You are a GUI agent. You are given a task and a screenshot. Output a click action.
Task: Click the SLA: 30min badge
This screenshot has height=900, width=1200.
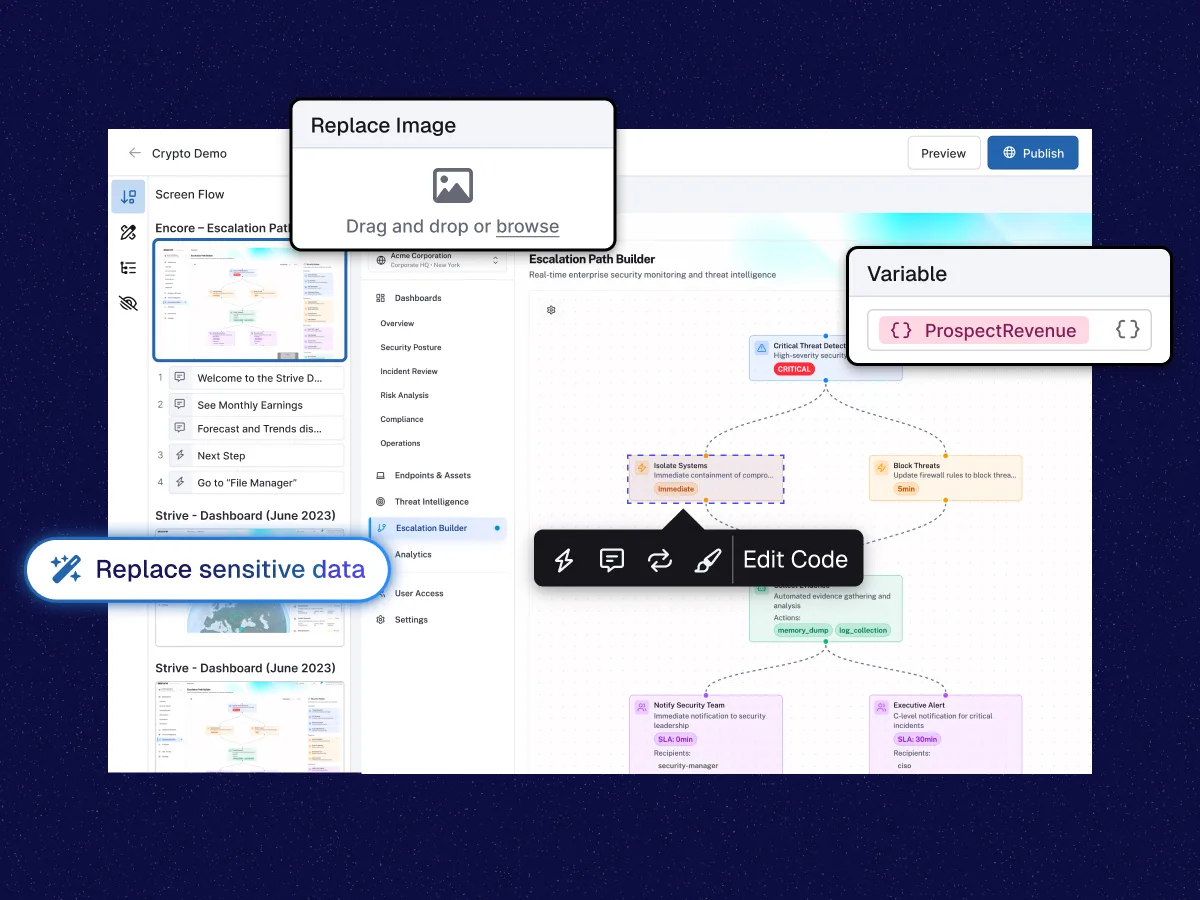[x=917, y=739]
